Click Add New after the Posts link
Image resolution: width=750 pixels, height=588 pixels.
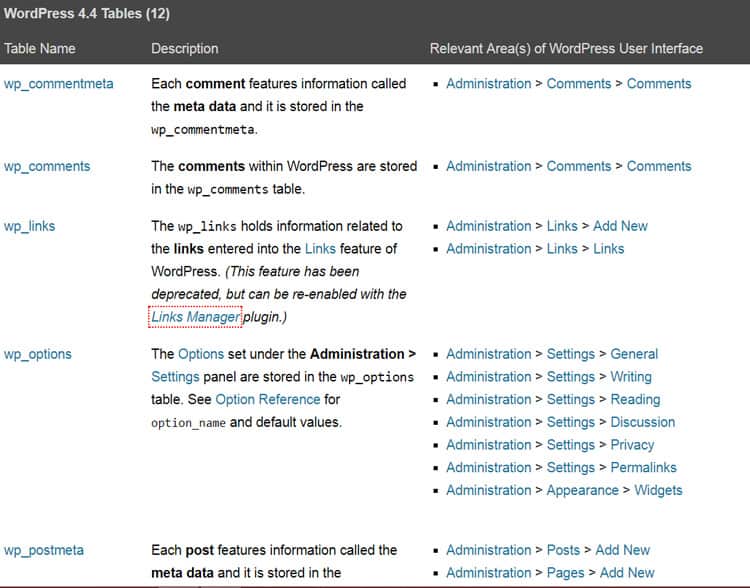[623, 550]
